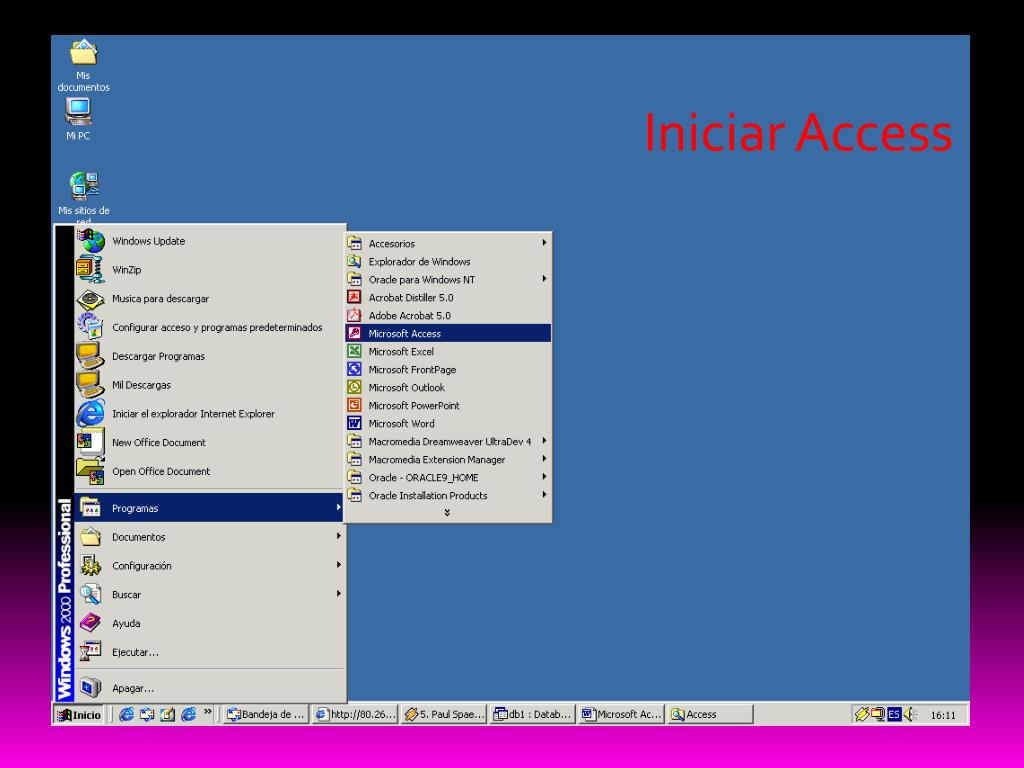Open Windows Update from Start menu
This screenshot has height=768, width=1024.
(x=209, y=241)
